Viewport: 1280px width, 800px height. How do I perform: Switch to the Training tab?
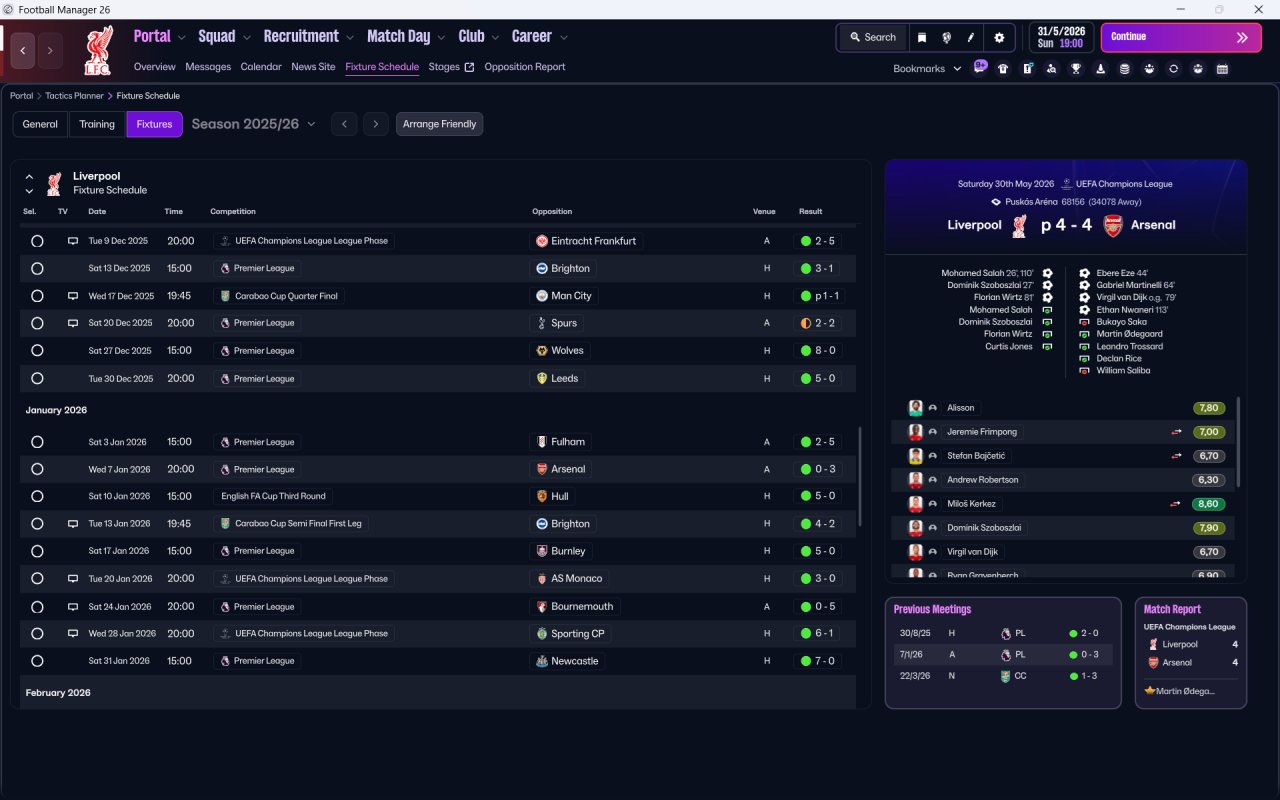[x=97, y=124]
